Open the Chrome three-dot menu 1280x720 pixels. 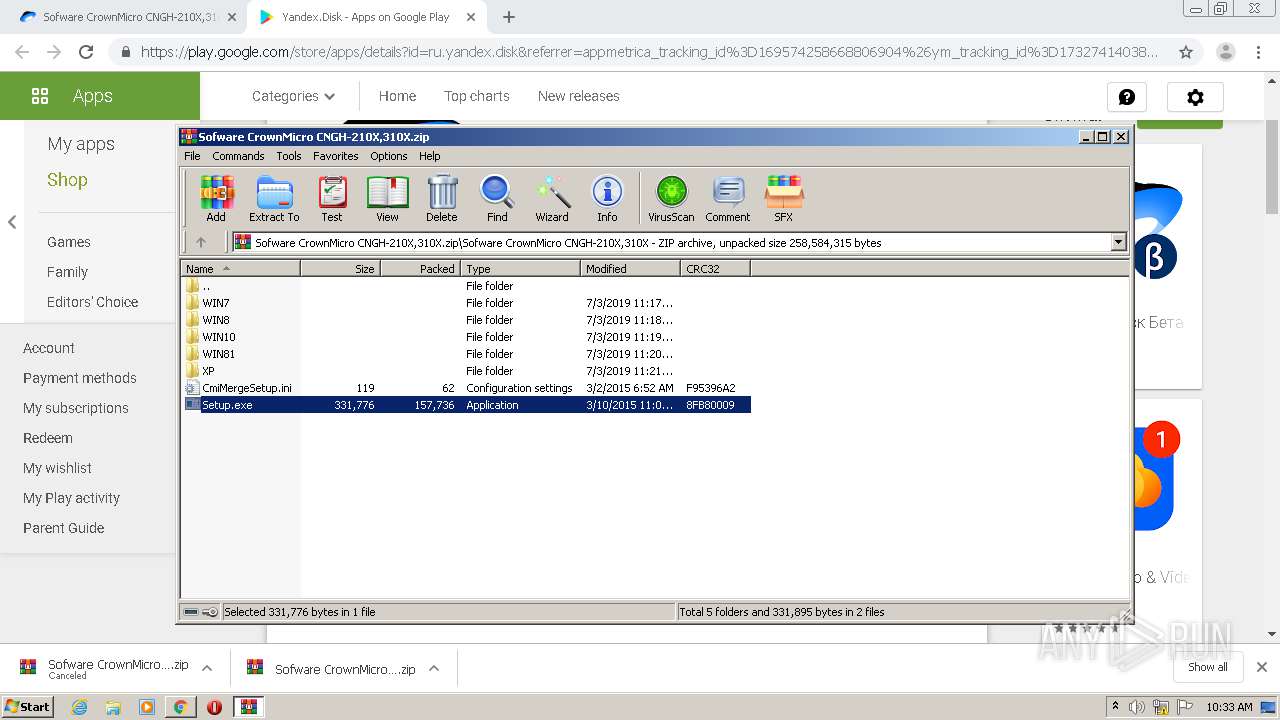(1259, 52)
